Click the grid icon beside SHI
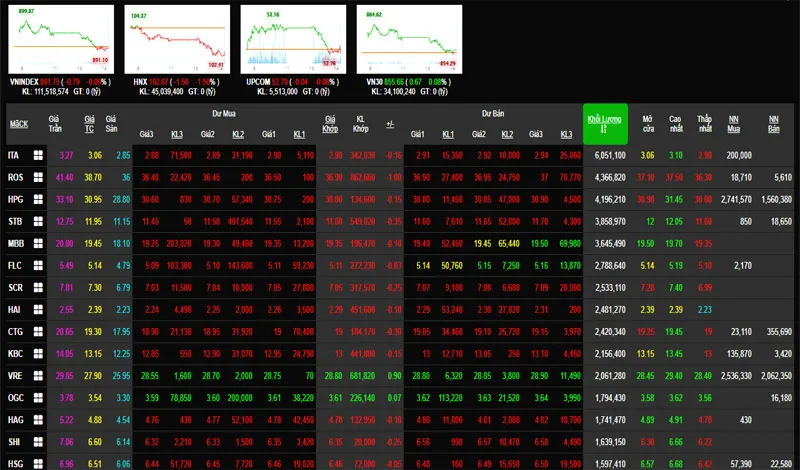This screenshot has height=470, width=800. pos(38,442)
